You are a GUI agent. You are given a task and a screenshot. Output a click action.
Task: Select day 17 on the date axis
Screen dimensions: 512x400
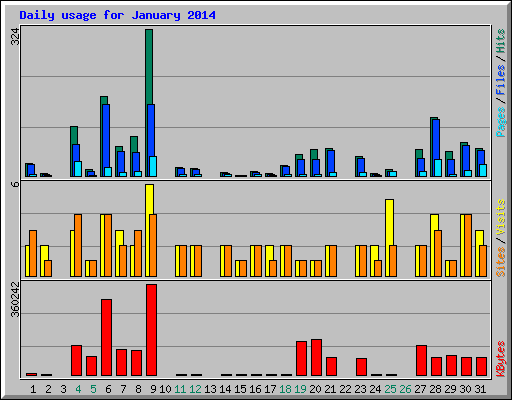click(270, 389)
